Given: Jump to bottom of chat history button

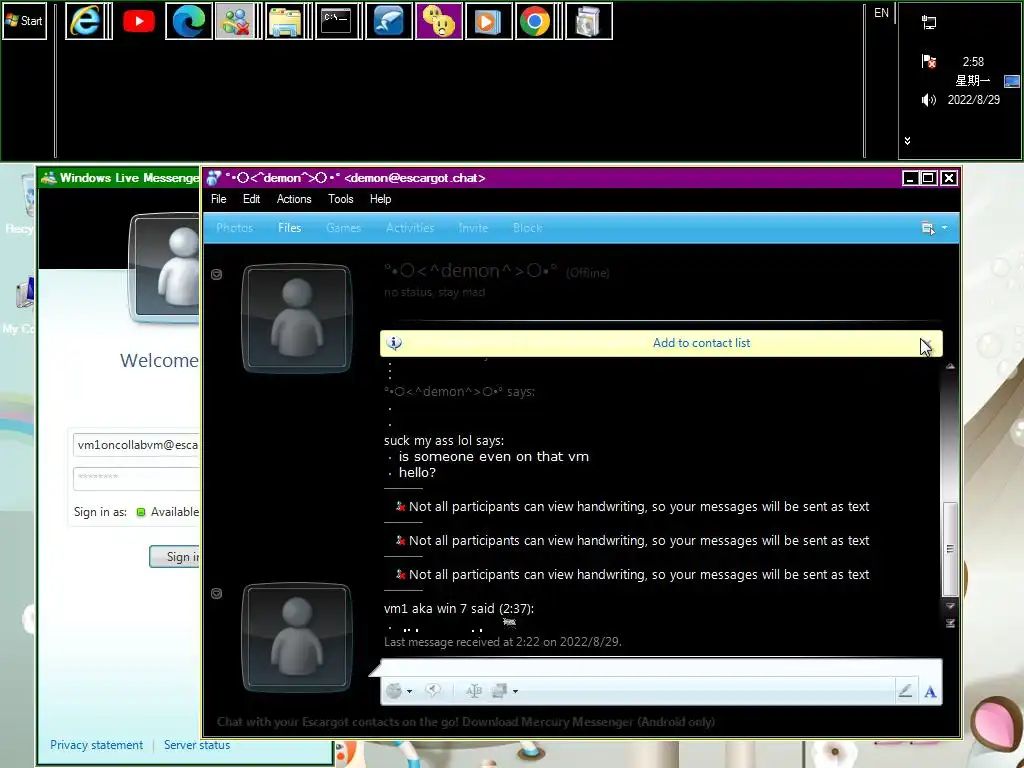Looking at the screenshot, I should pyautogui.click(x=950, y=623).
